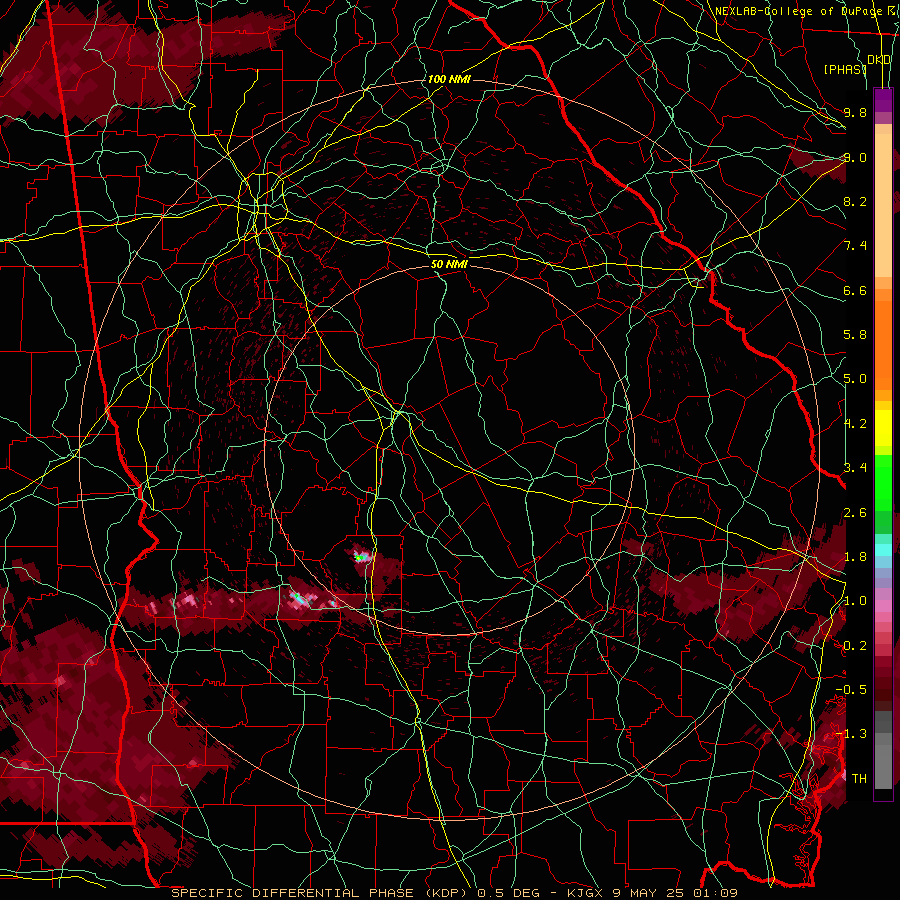900x900 pixels.
Task: Click the TH threshold label on scale
Action: pyautogui.click(x=859, y=779)
